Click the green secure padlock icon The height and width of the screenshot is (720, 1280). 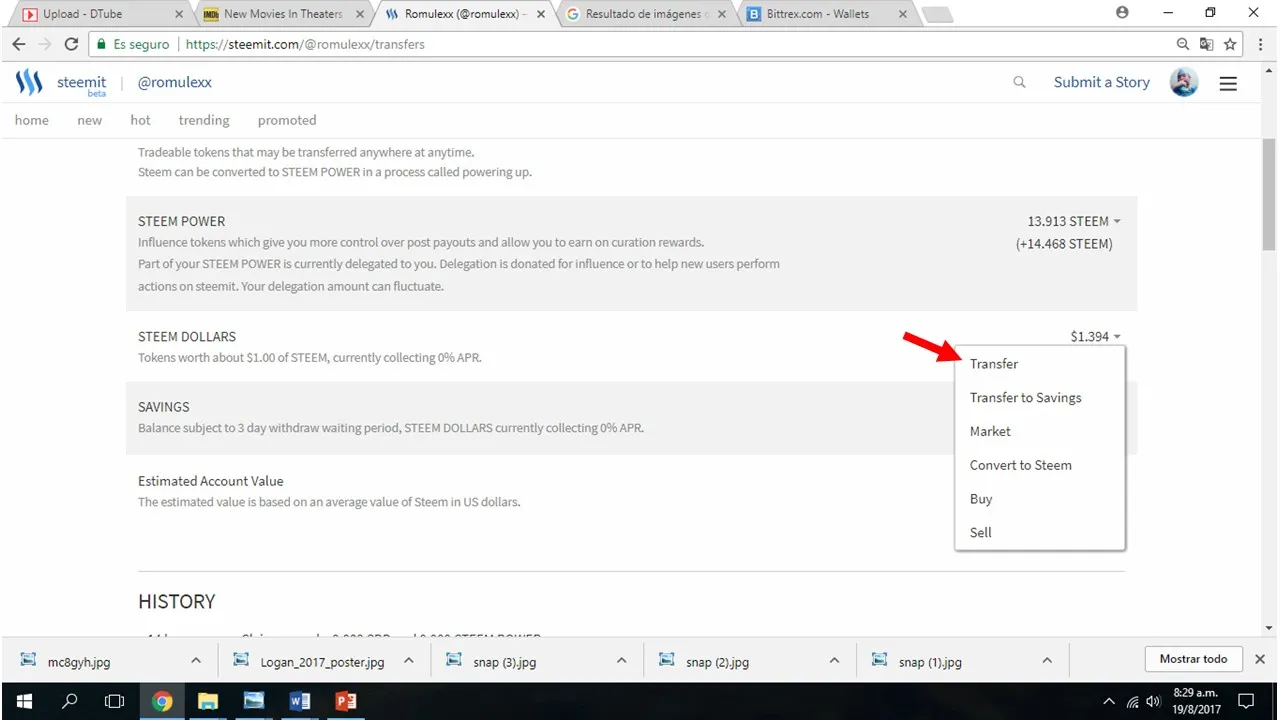point(101,44)
